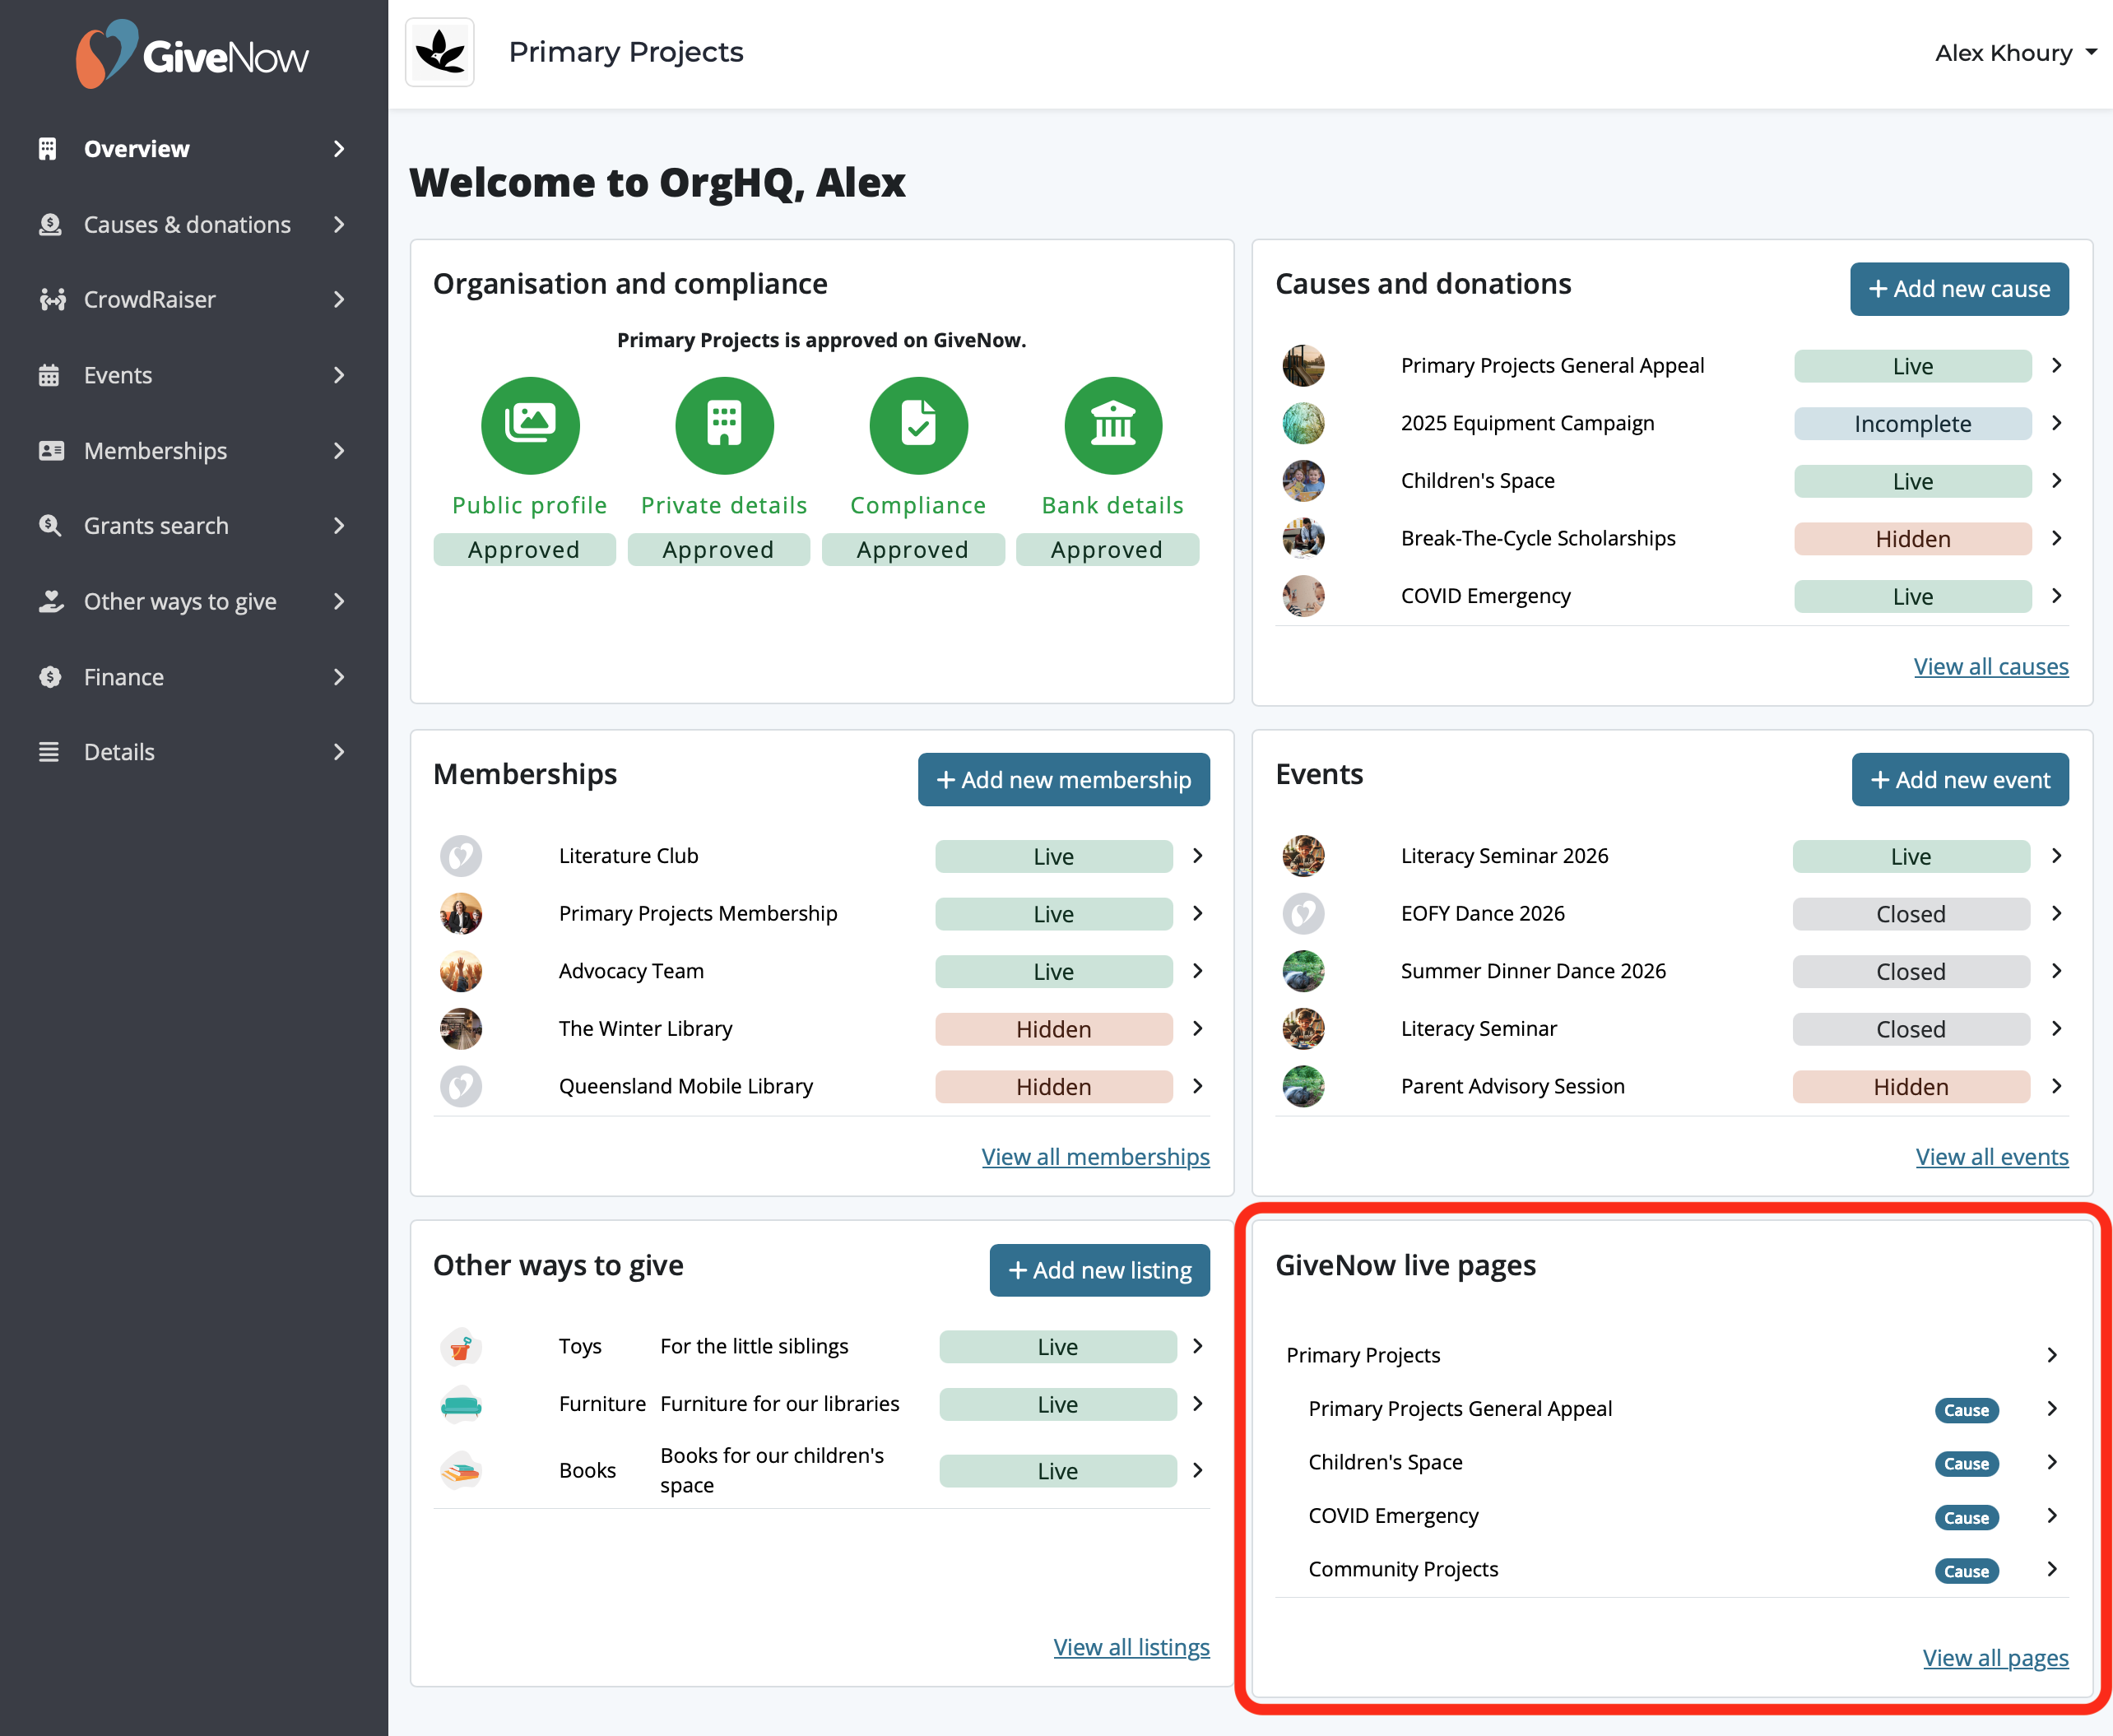Click the Other ways to give hand icon
This screenshot has height=1736, width=2113.
pyautogui.click(x=51, y=601)
